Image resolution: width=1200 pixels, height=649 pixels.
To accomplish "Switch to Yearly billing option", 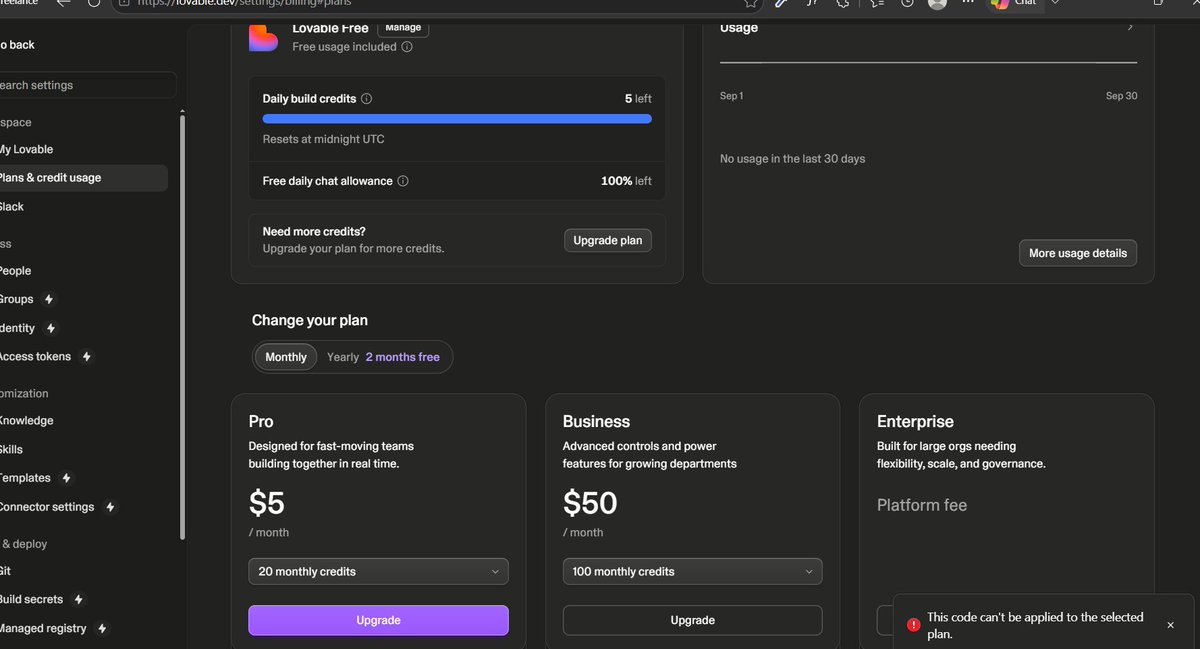I will [343, 357].
